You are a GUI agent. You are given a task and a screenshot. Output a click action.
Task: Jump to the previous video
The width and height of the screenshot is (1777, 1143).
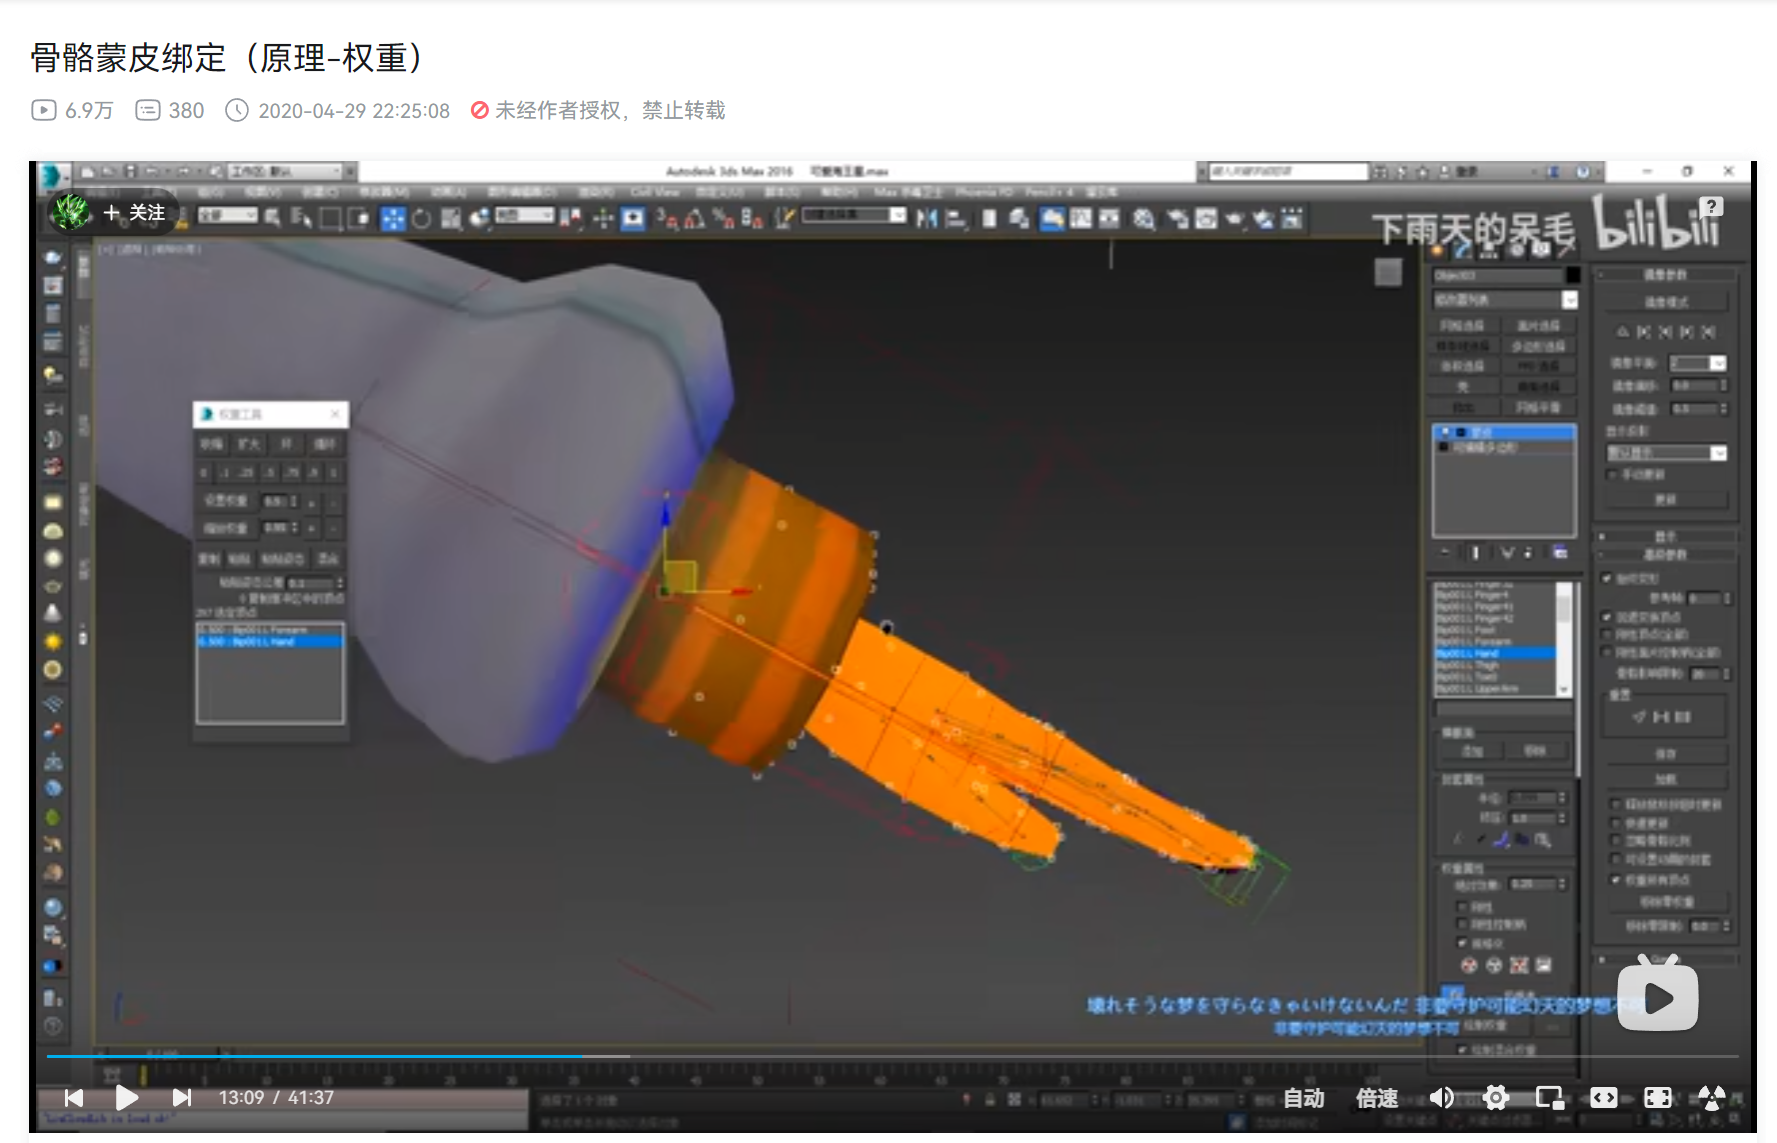(x=74, y=1098)
